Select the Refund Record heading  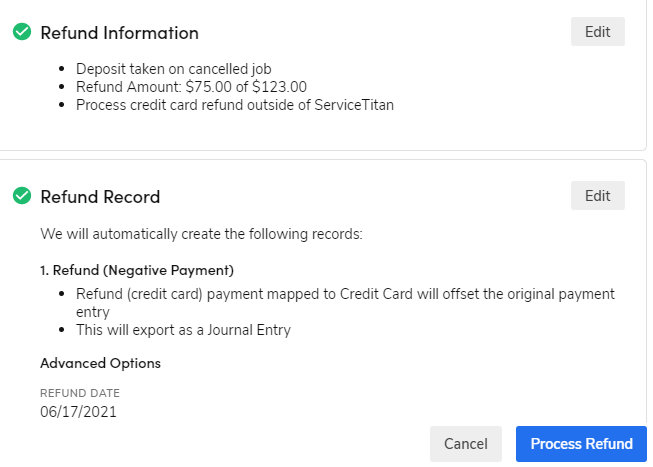pyautogui.click(x=100, y=197)
